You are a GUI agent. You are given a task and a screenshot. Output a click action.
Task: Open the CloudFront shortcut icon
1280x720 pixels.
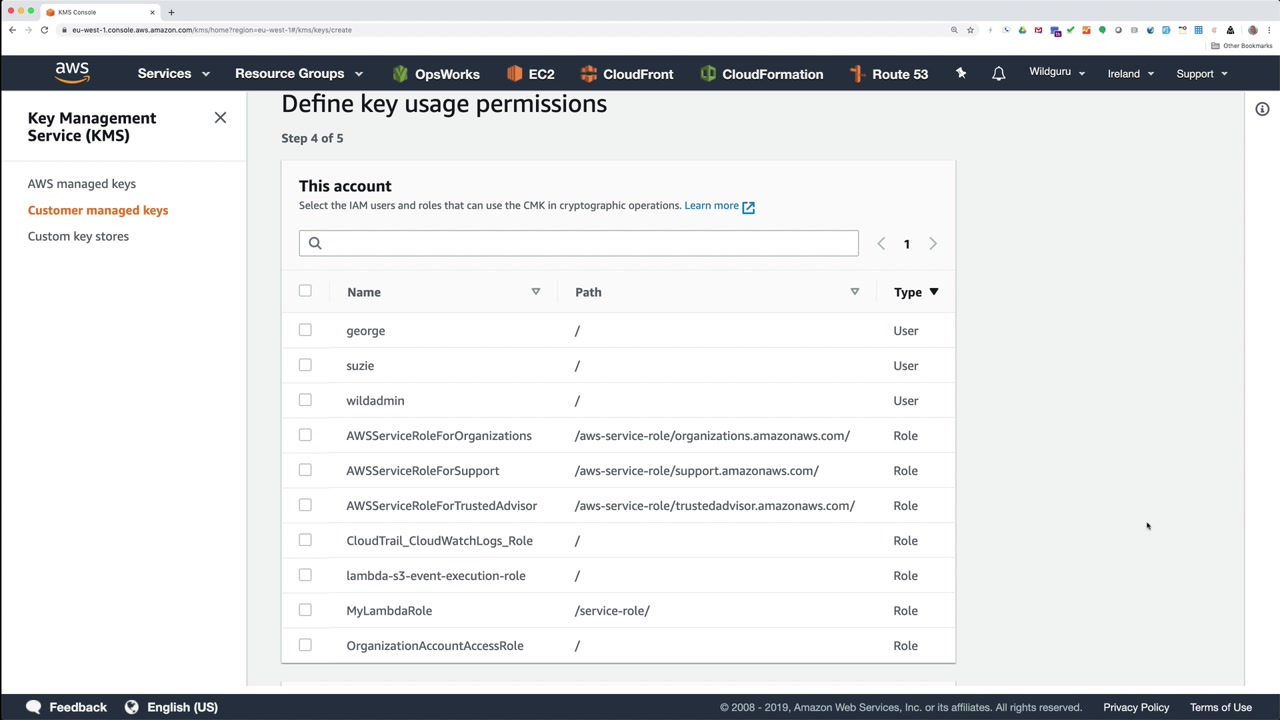(x=589, y=74)
